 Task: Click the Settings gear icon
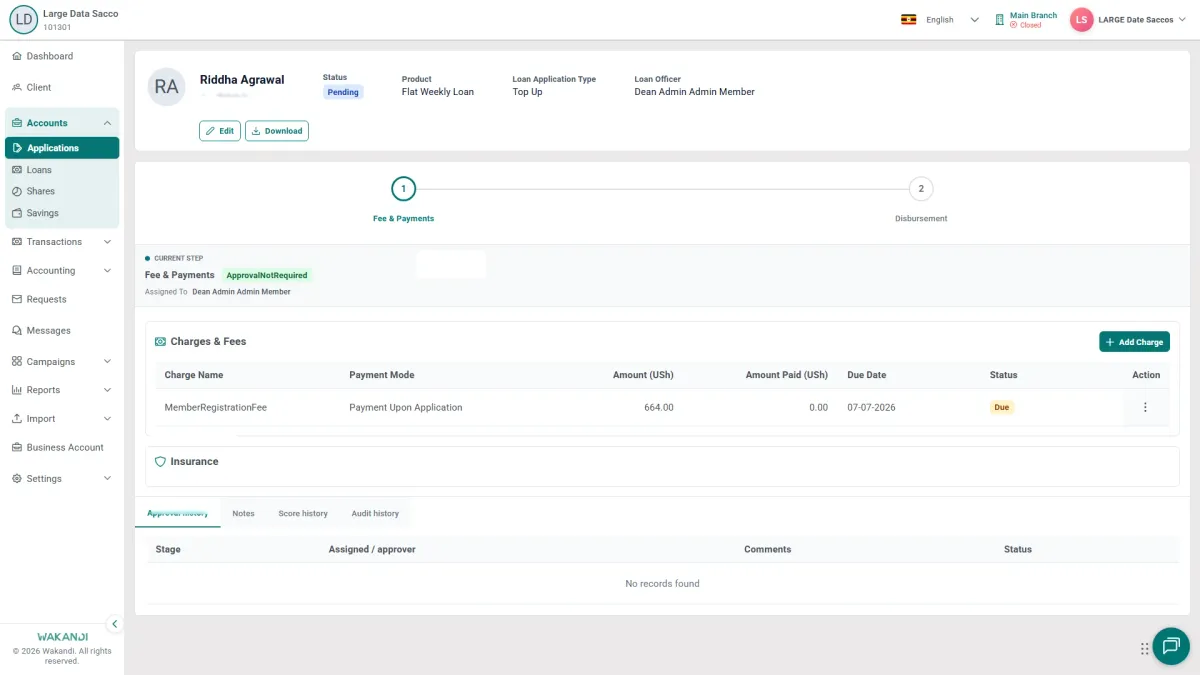[17, 478]
